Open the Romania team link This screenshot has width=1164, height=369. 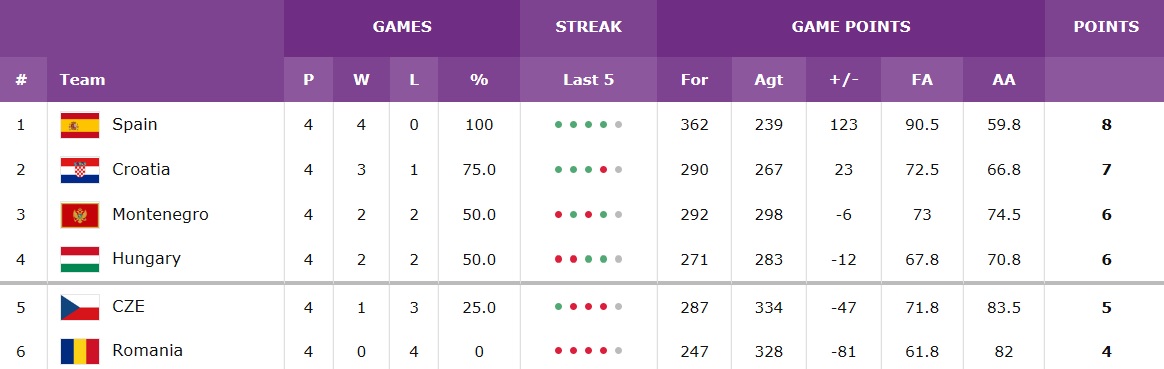pyautogui.click(x=147, y=350)
